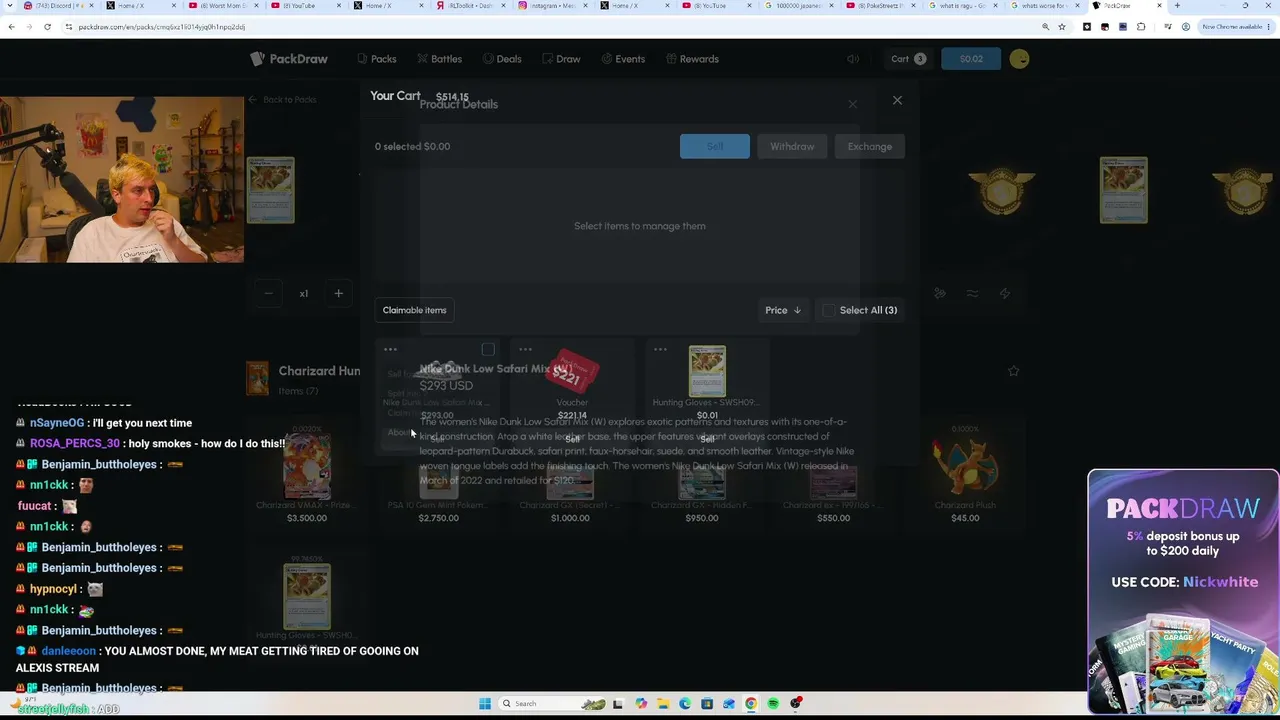Go back in browser history

point(11,26)
